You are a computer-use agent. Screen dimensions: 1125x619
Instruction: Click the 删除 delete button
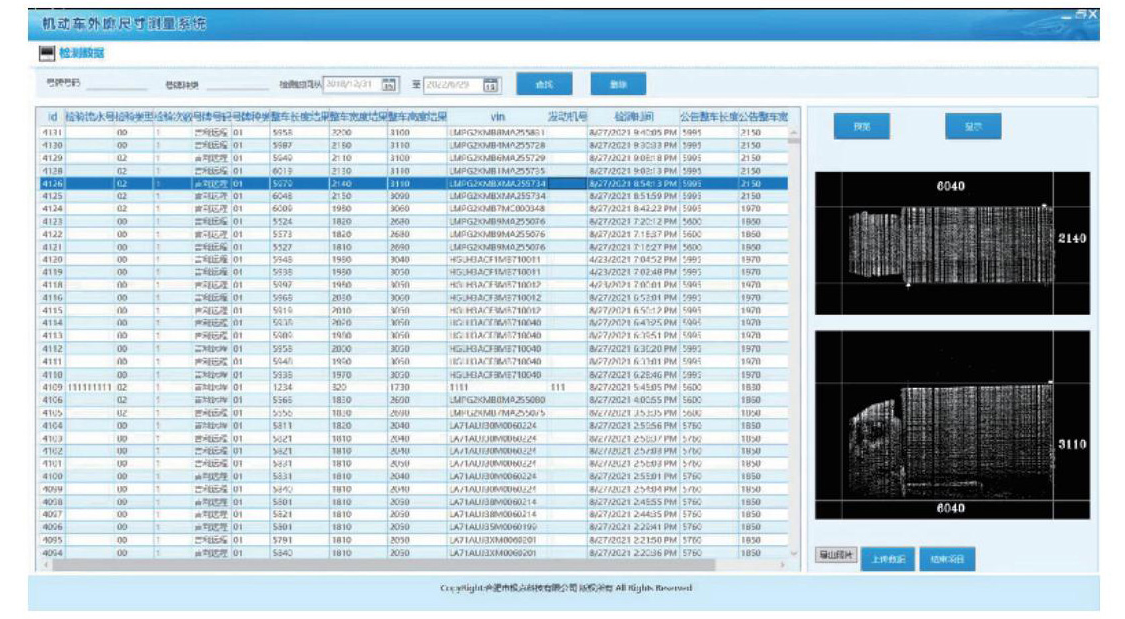coord(618,84)
